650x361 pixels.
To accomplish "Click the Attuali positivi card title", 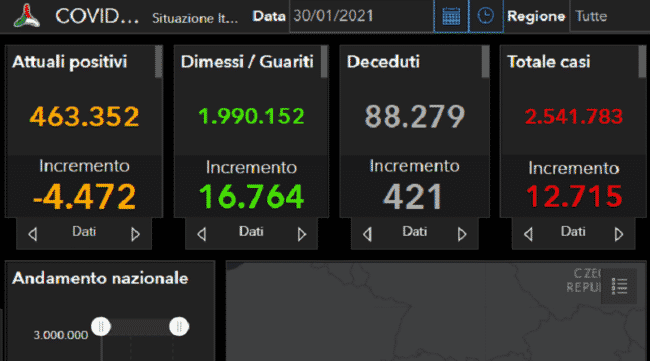I will (70, 62).
